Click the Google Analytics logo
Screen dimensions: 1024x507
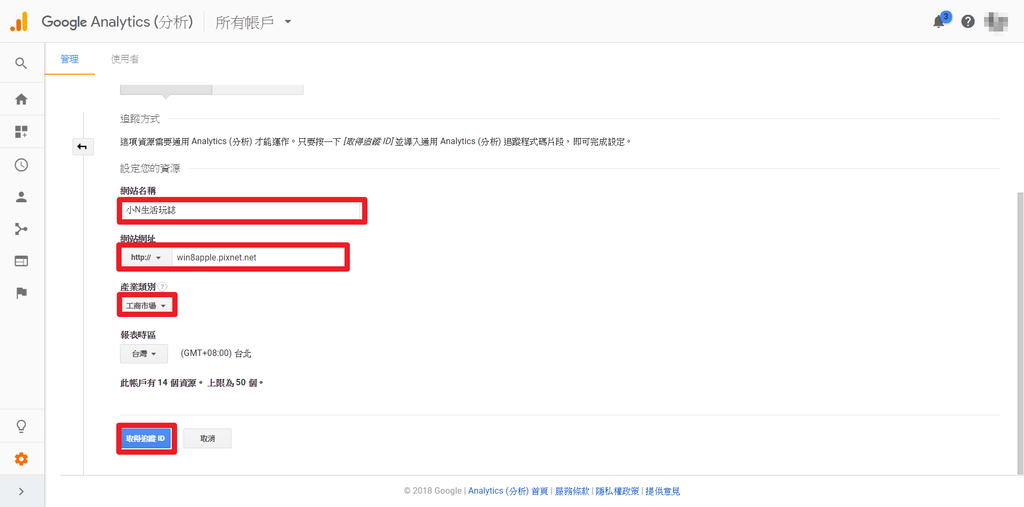pos(20,22)
